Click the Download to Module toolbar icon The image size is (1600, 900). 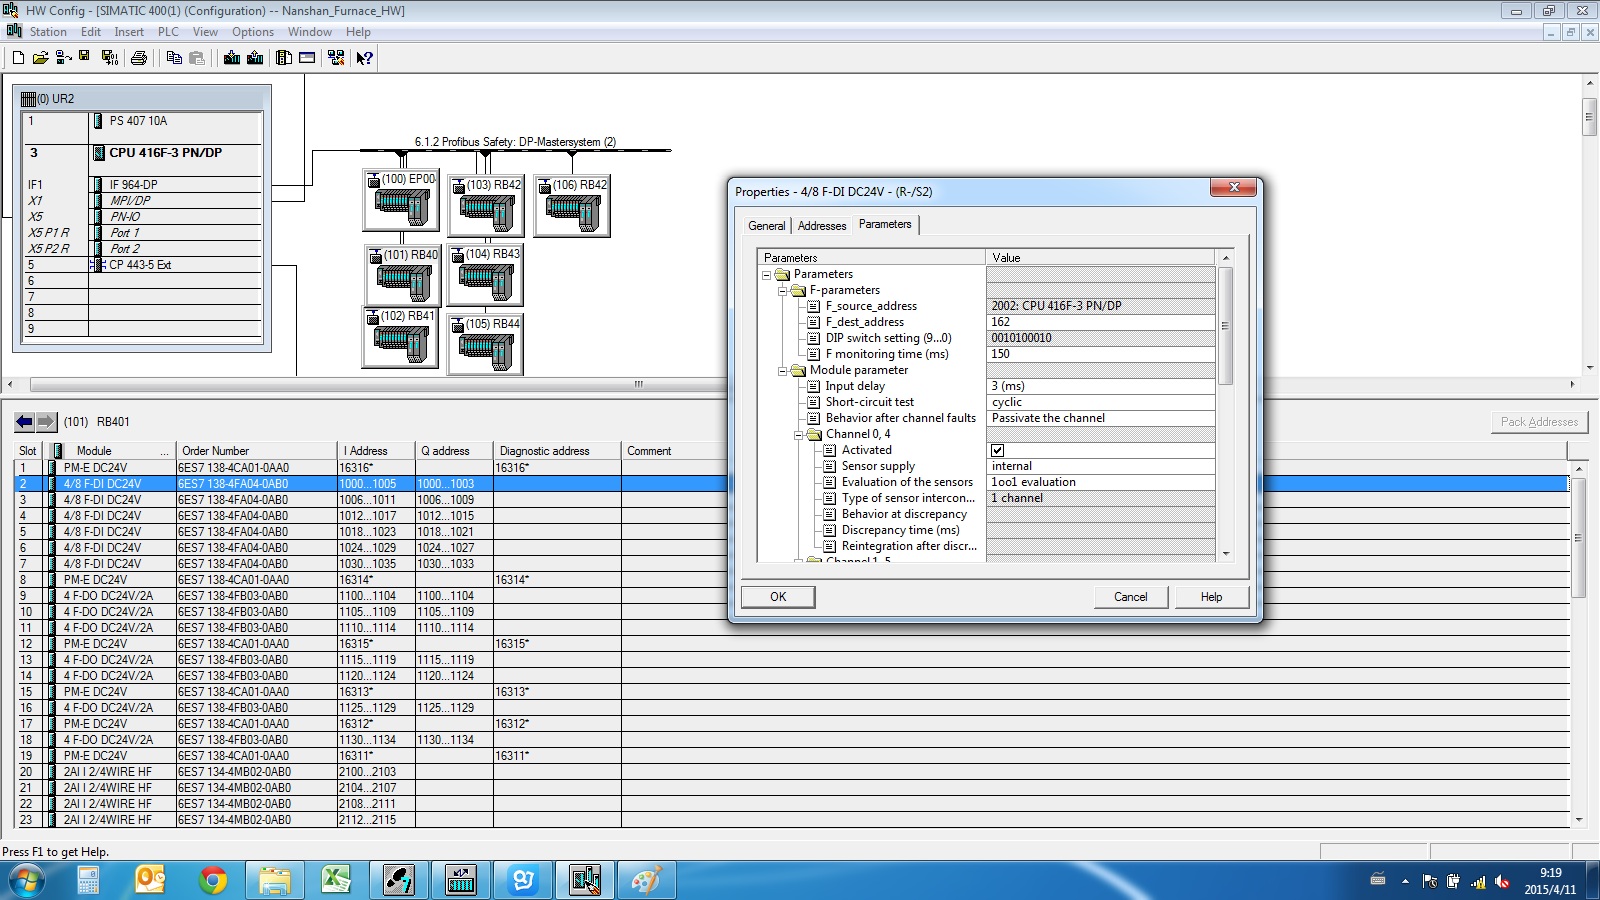point(232,58)
